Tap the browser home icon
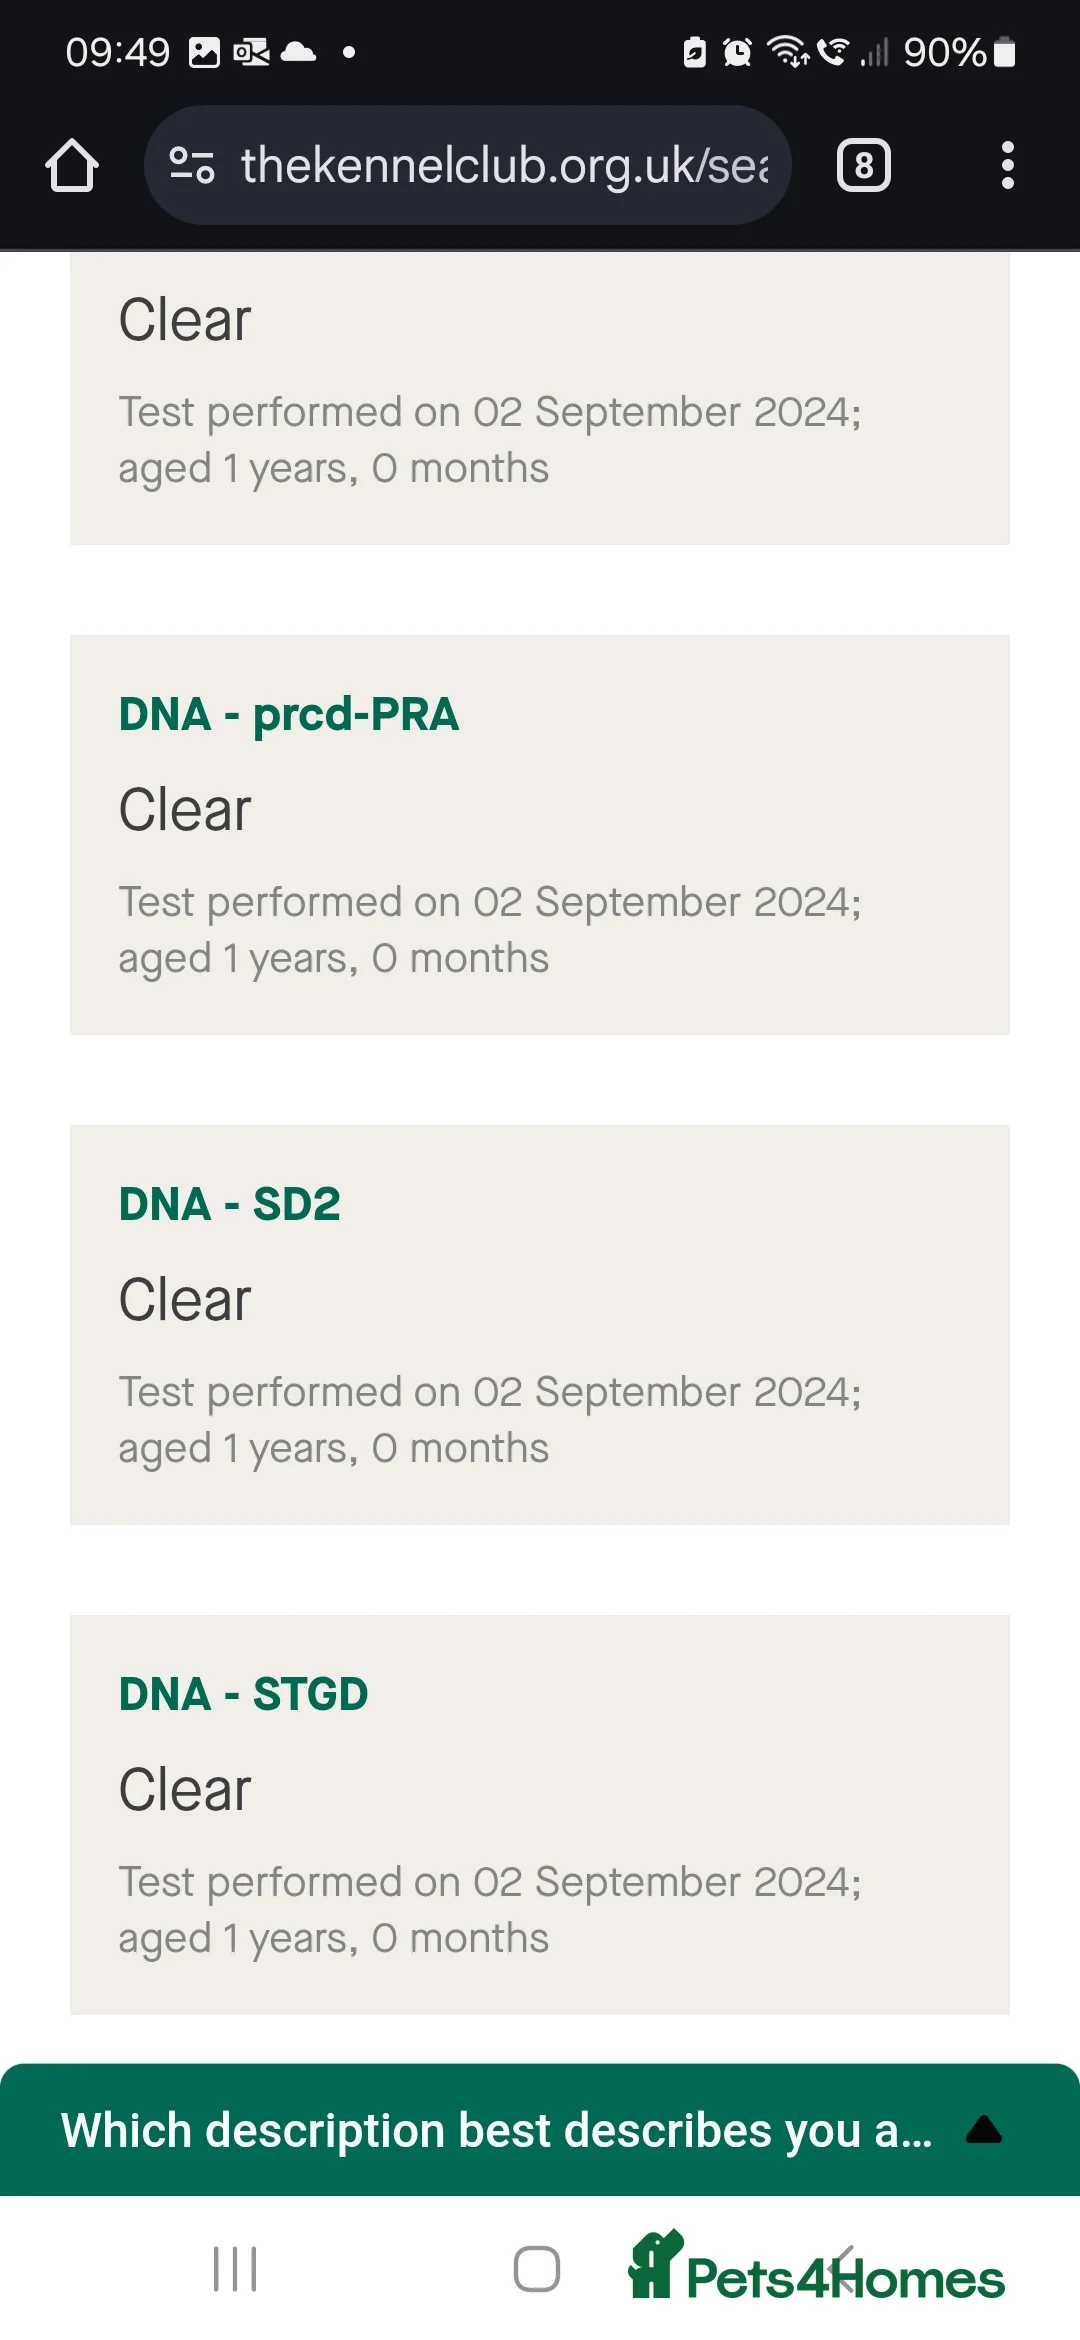Screen dimensions: 1080x2340 72,165
